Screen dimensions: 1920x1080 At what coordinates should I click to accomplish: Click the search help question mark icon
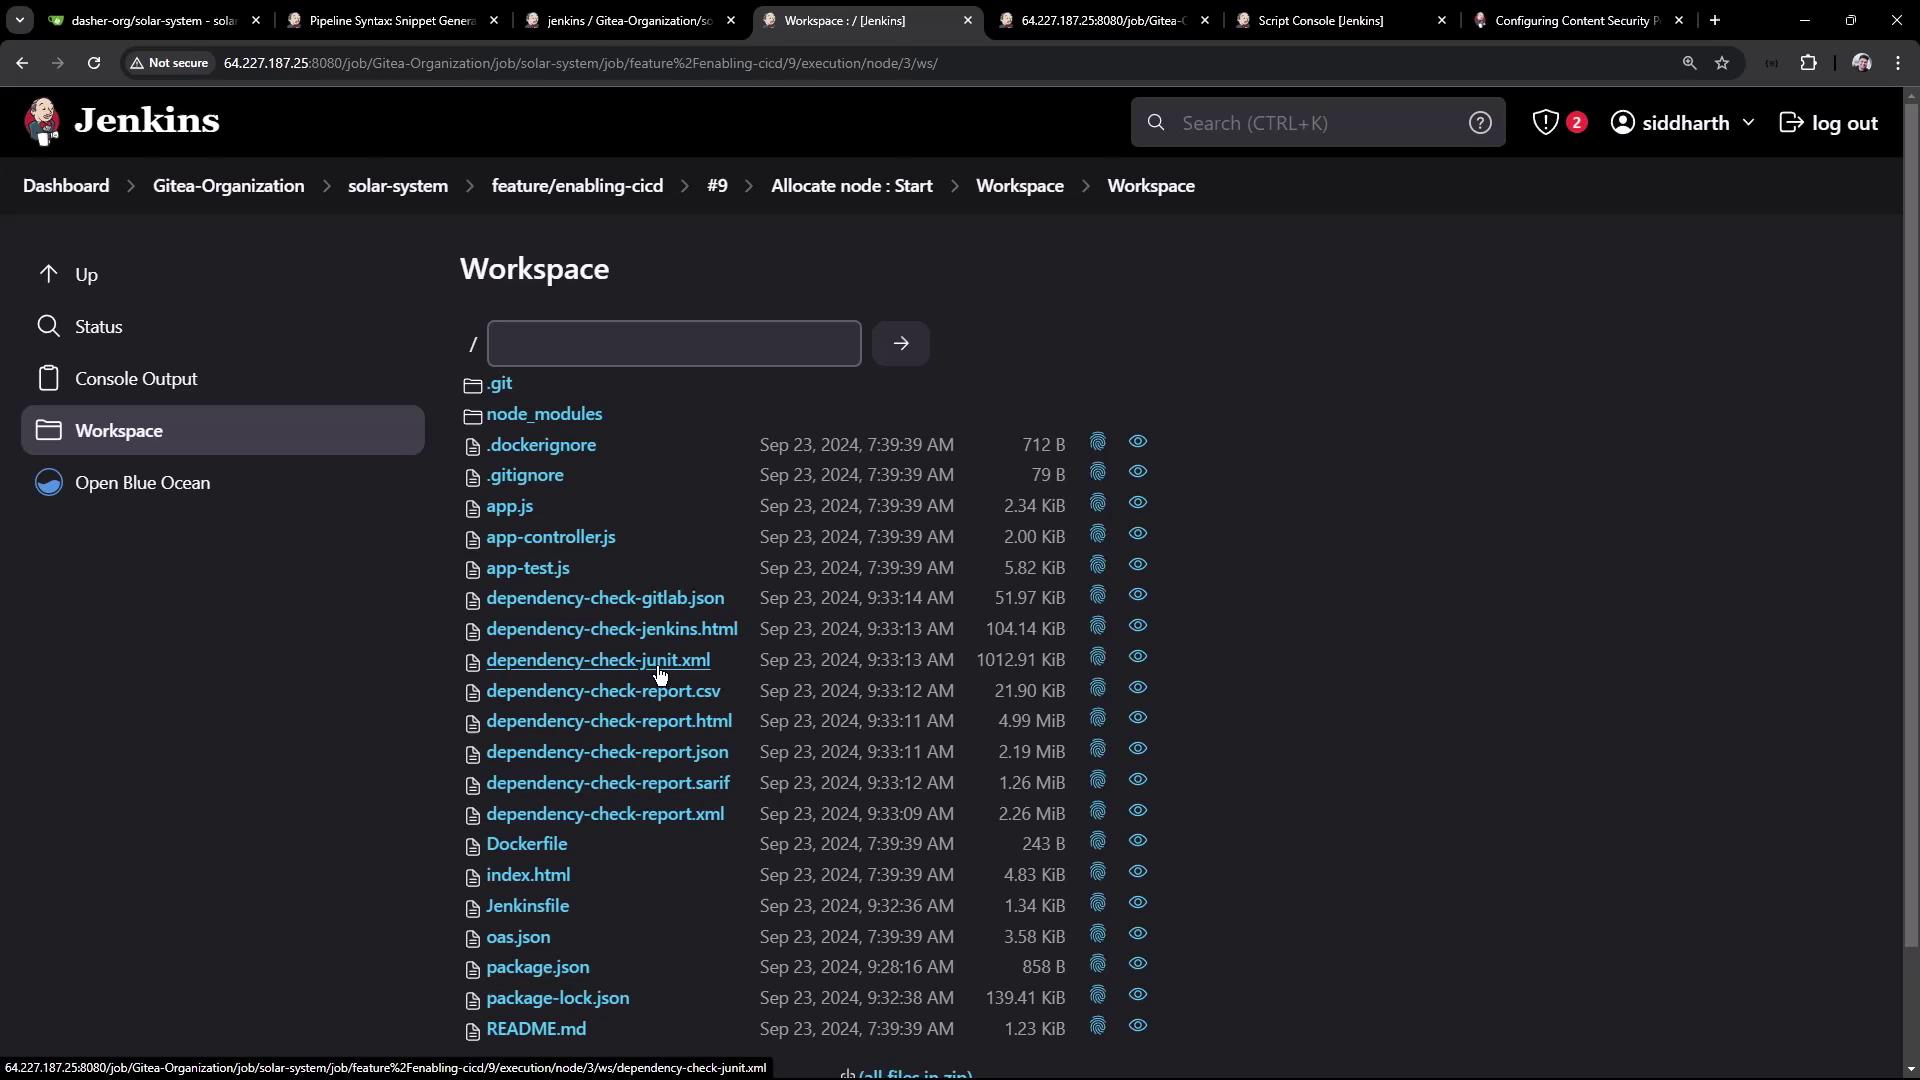pos(1479,123)
